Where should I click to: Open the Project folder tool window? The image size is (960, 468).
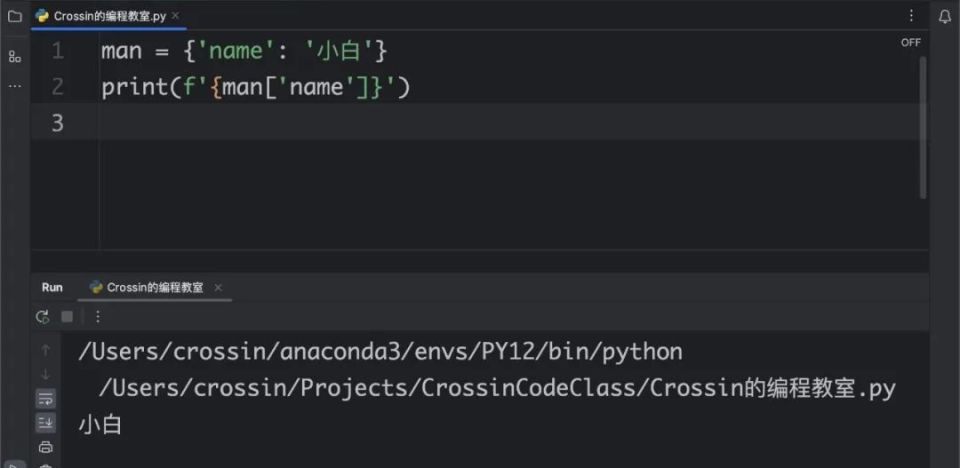point(15,17)
